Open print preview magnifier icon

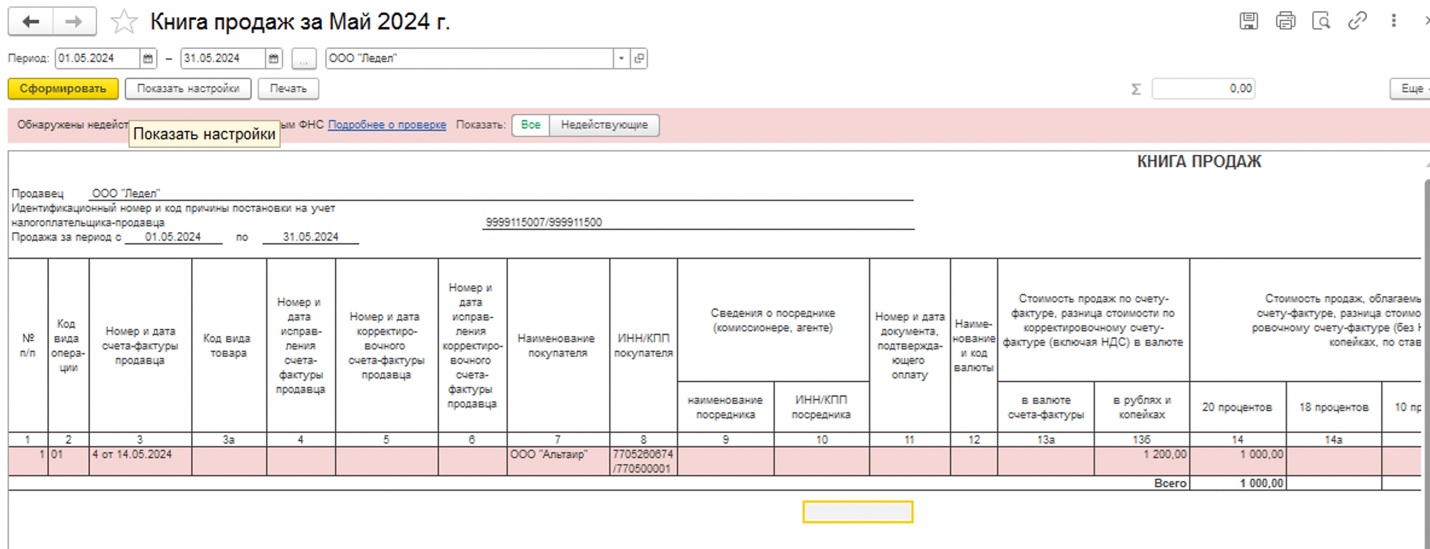pos(1321,21)
